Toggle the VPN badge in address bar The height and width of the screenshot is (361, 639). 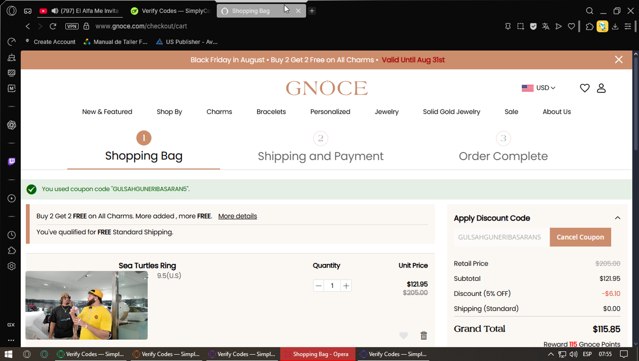pos(72,26)
